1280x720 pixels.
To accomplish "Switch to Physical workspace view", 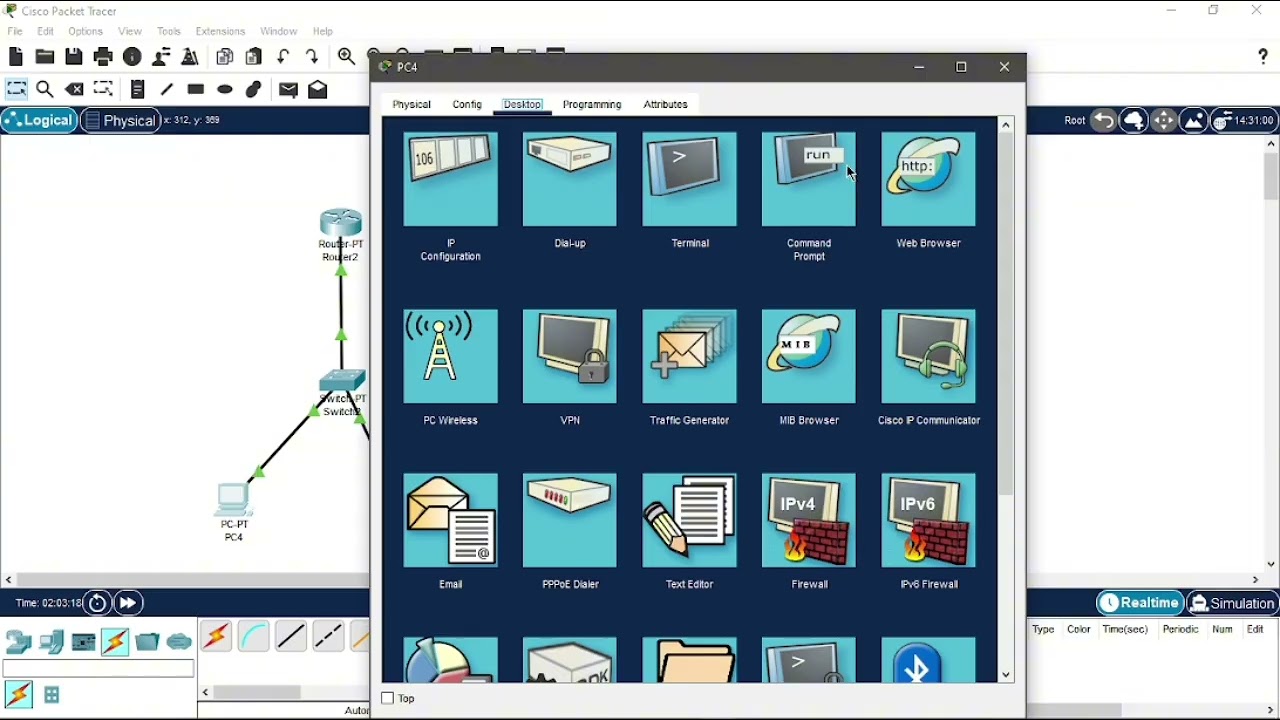I will [120, 120].
